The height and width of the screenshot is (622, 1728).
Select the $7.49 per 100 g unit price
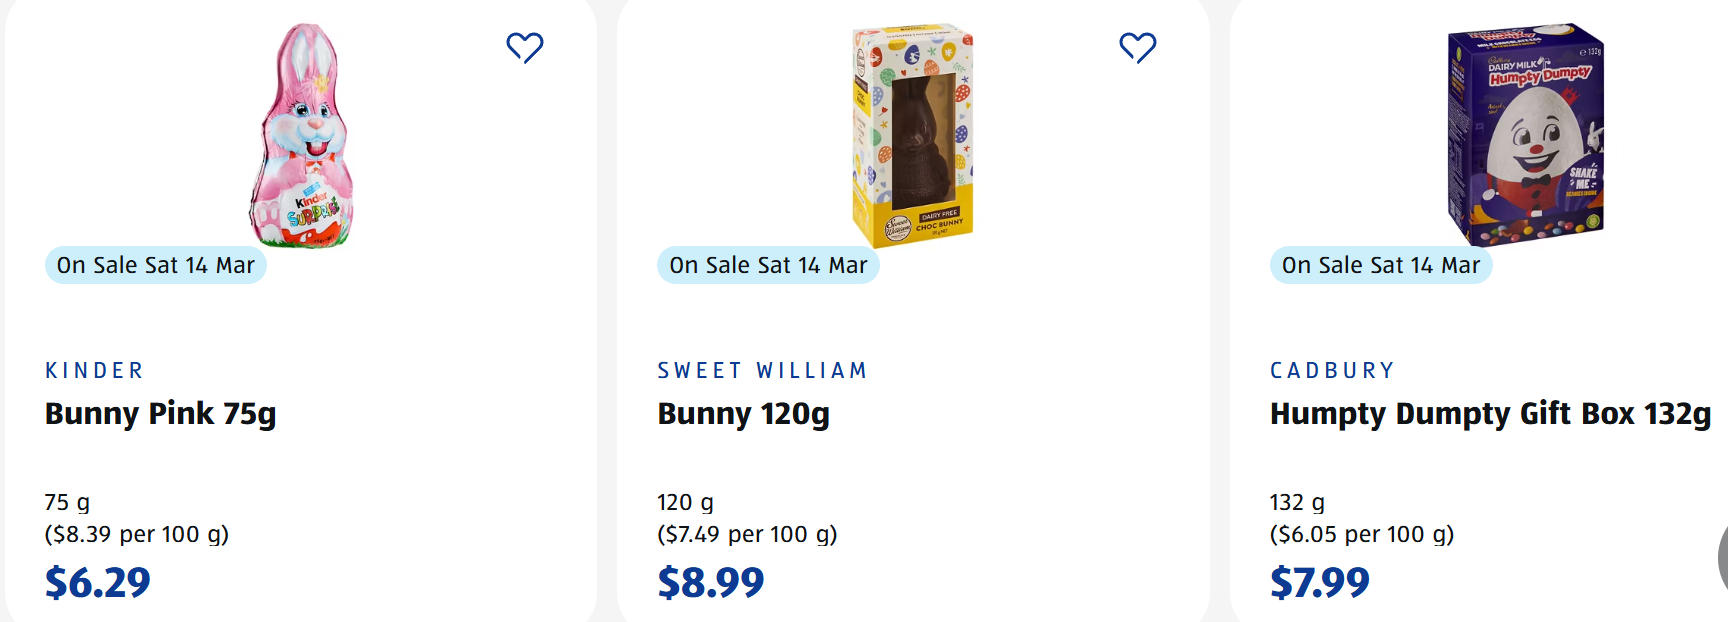[747, 534]
